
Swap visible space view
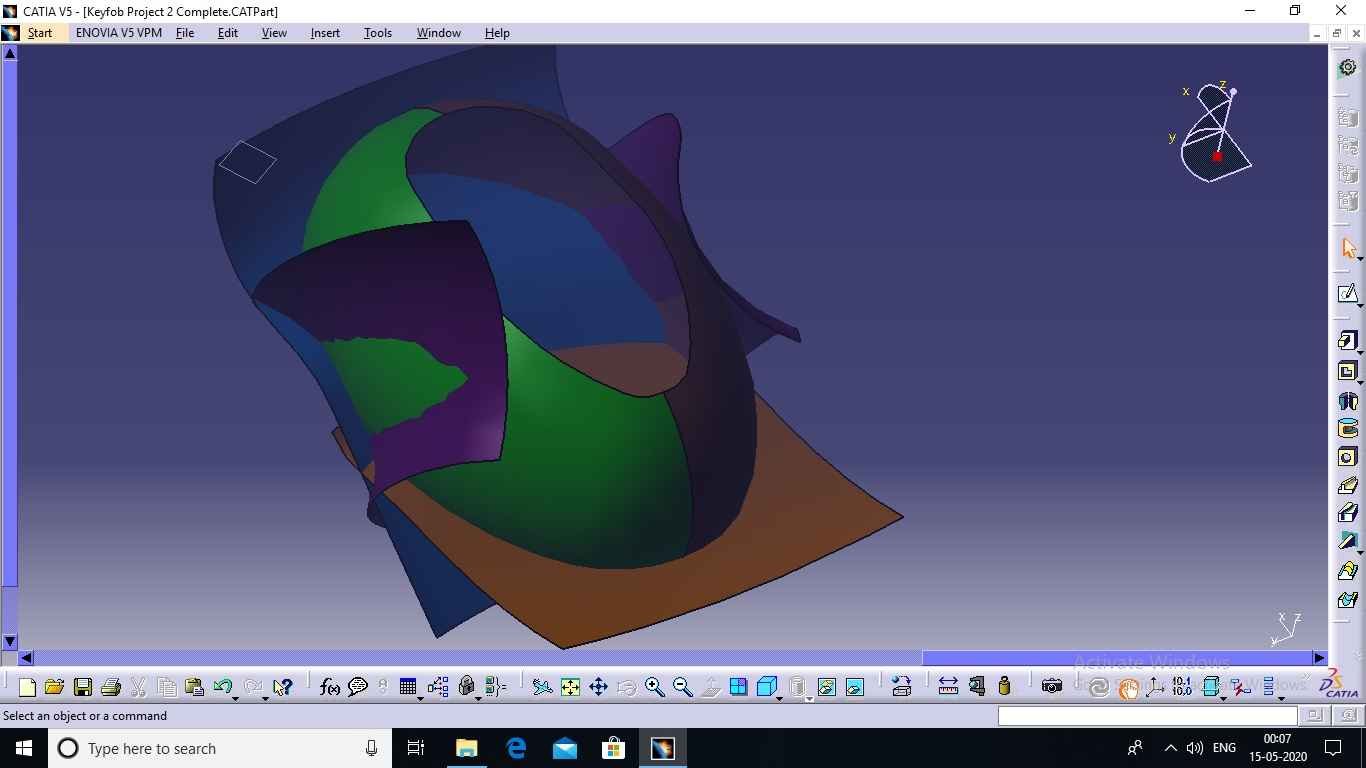point(854,687)
